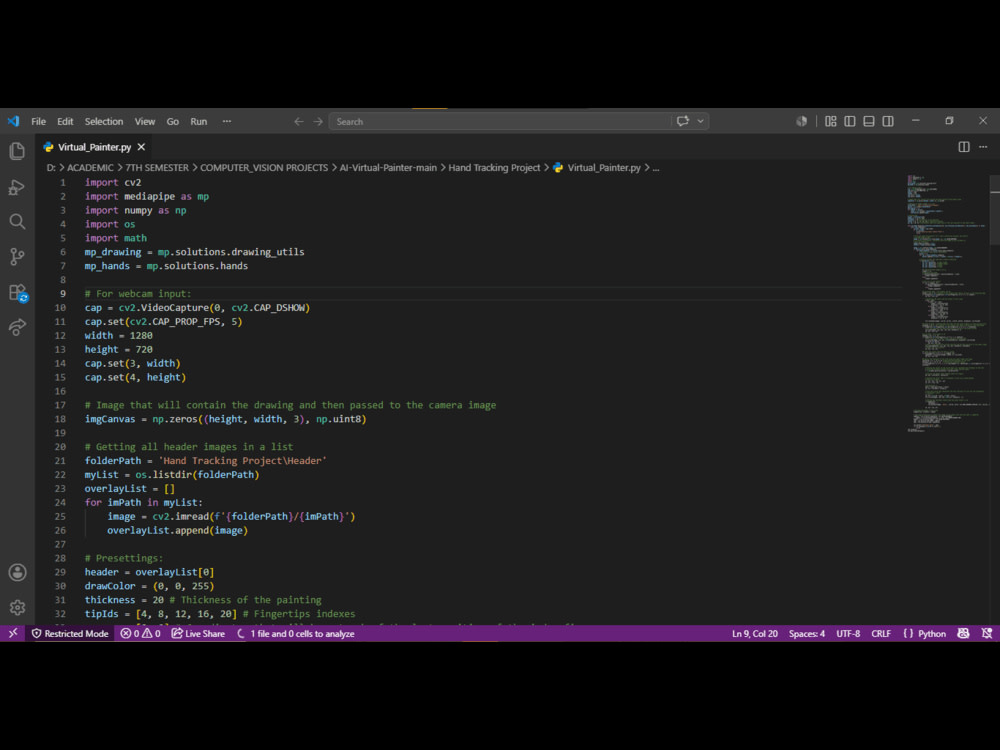This screenshot has height=750, width=1000.
Task: Open the Search view in the activity bar
Action: tap(17, 221)
